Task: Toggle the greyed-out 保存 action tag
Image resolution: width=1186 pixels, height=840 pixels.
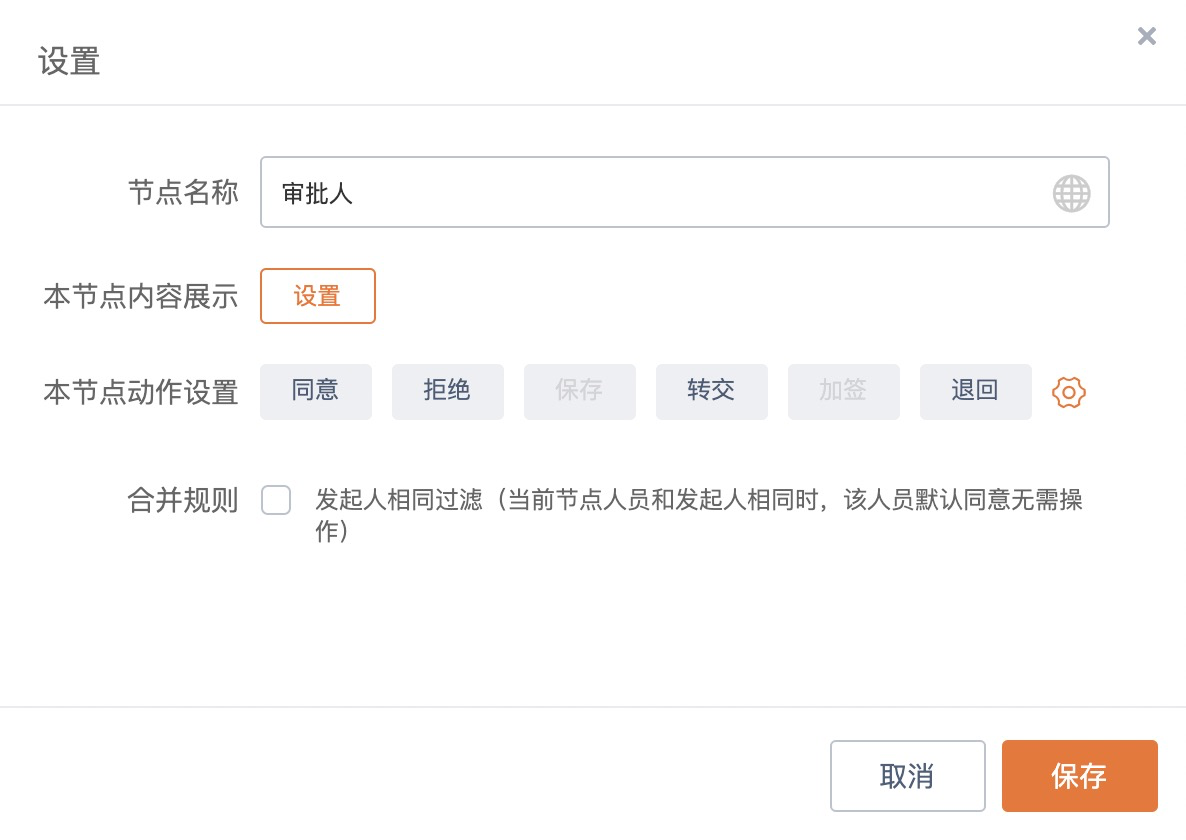Action: click(580, 391)
